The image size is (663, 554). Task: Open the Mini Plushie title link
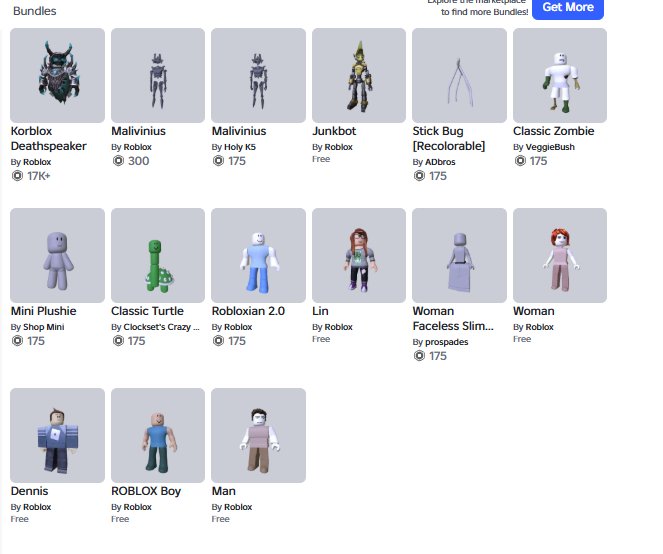point(44,311)
